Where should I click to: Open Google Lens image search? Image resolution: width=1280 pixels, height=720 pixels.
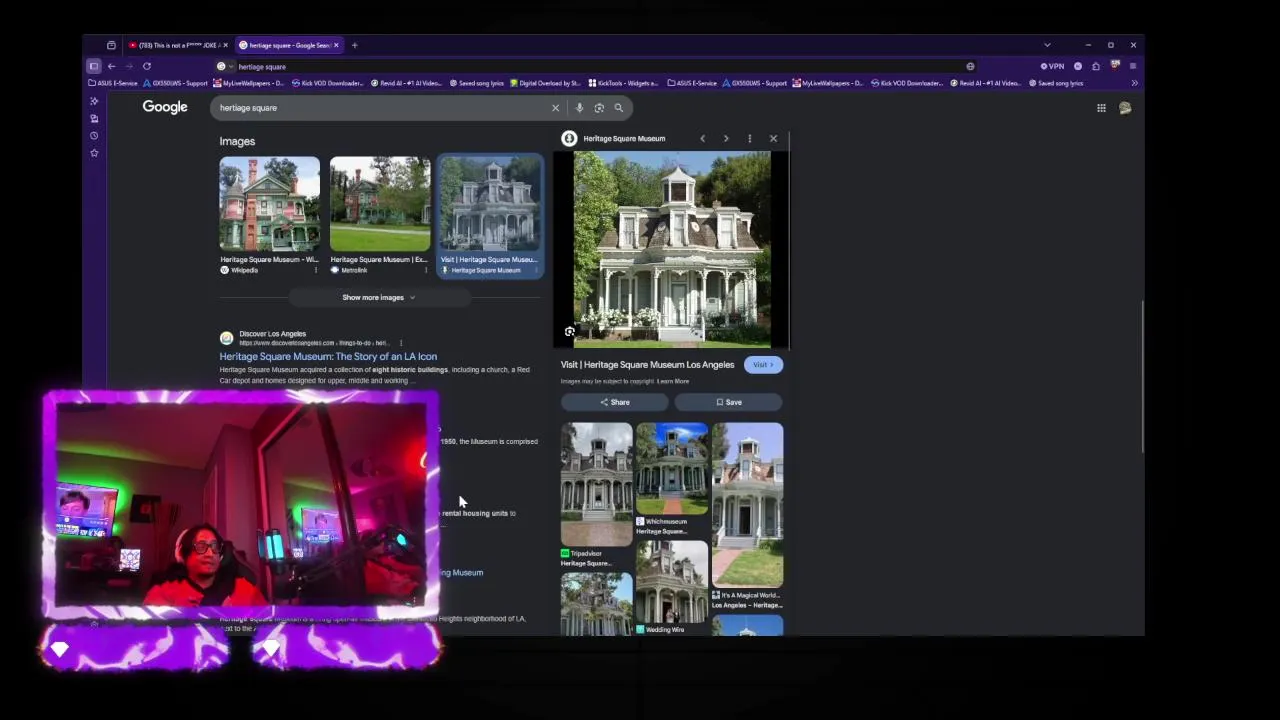pos(599,108)
